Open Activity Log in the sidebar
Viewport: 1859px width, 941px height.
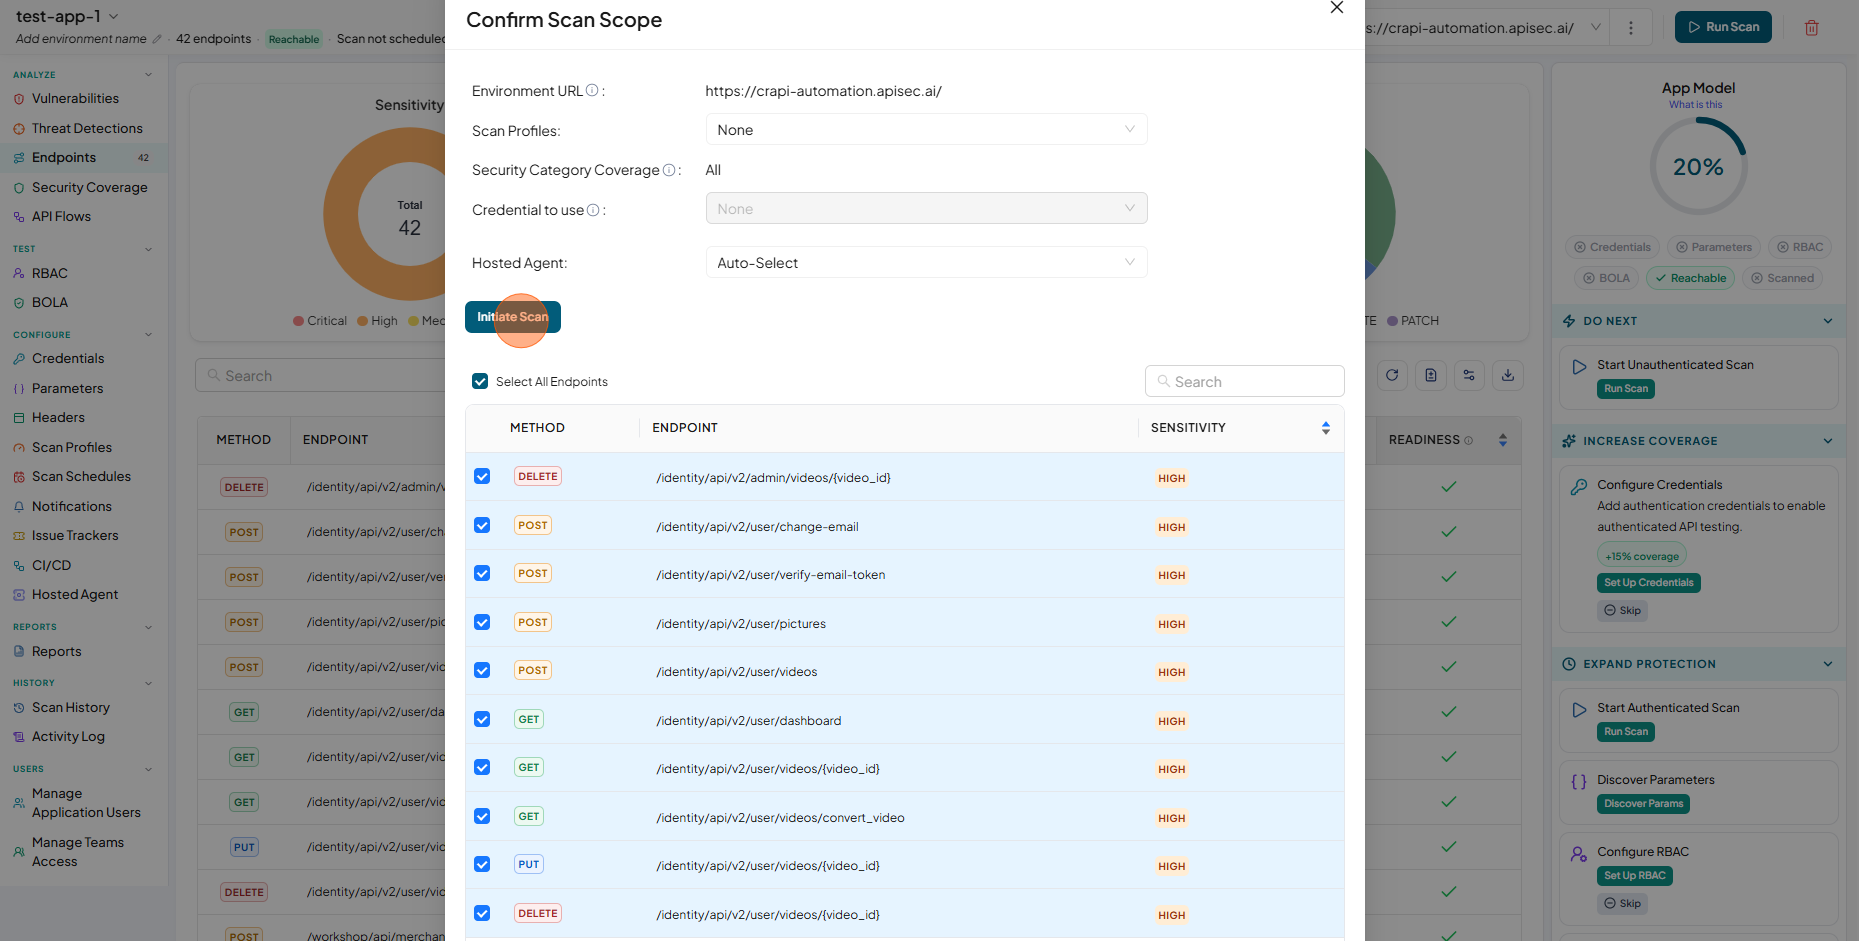coord(68,737)
